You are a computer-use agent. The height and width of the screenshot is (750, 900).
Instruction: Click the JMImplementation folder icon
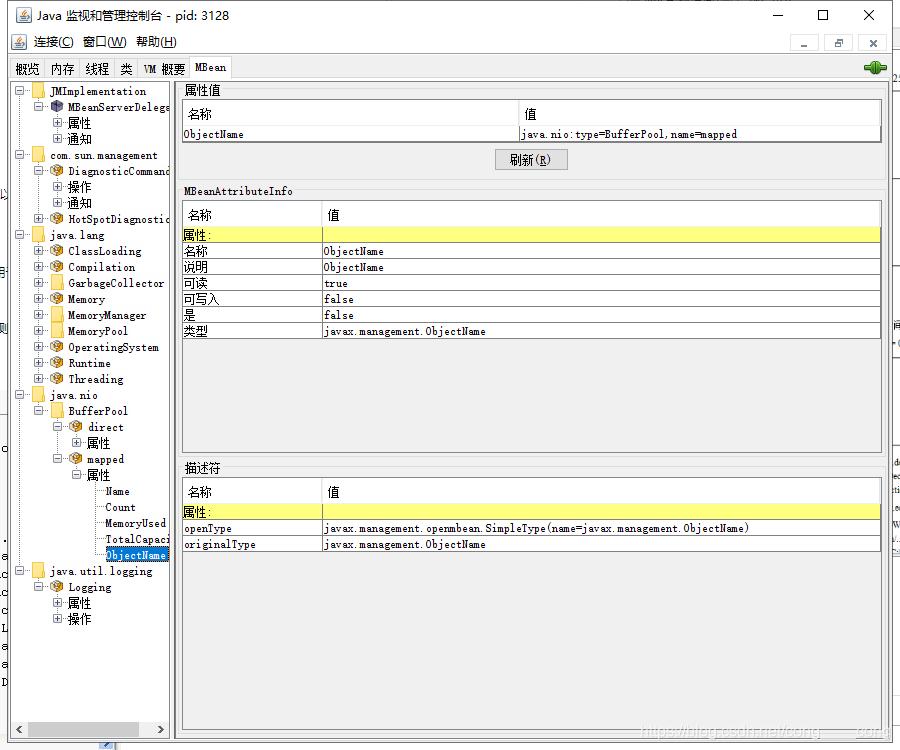pos(39,91)
